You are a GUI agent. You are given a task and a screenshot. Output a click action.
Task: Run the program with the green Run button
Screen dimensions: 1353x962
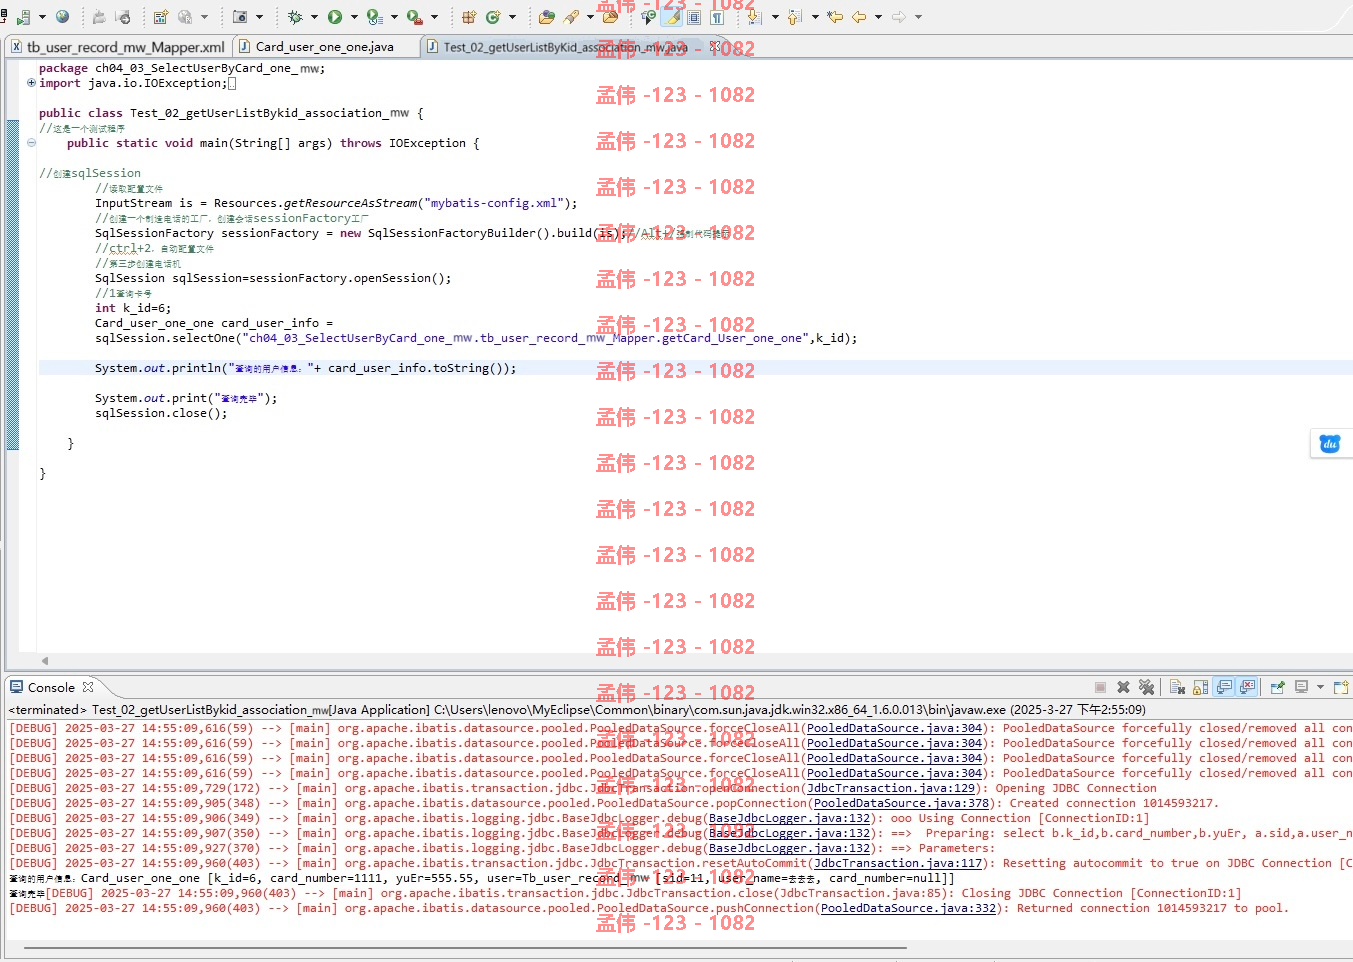(x=335, y=17)
